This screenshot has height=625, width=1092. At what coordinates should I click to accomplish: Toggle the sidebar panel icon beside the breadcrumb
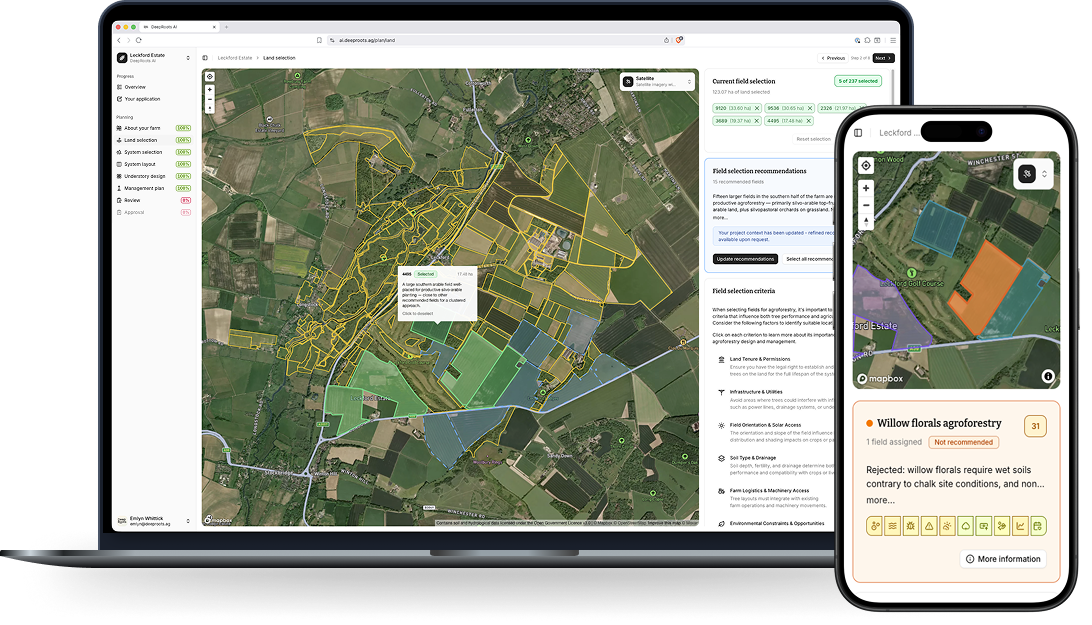point(205,58)
